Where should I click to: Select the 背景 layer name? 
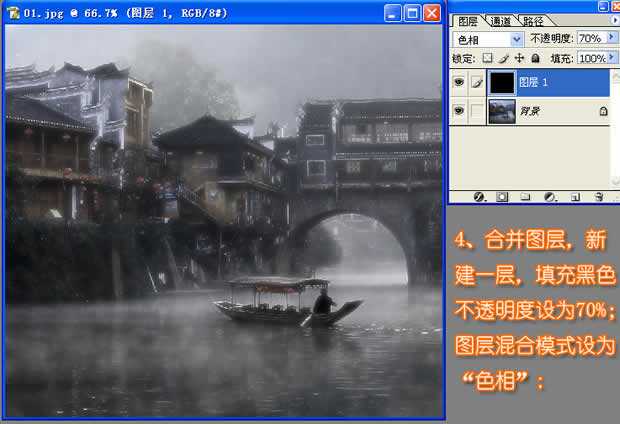tap(530, 111)
